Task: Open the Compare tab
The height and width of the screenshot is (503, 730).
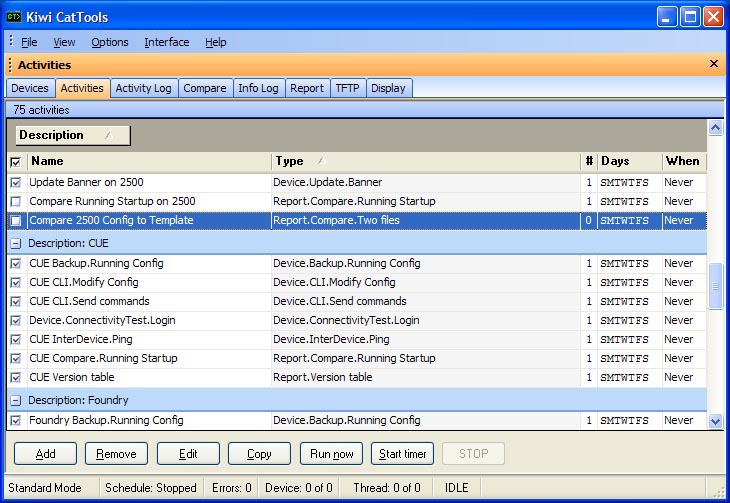Action: point(205,88)
